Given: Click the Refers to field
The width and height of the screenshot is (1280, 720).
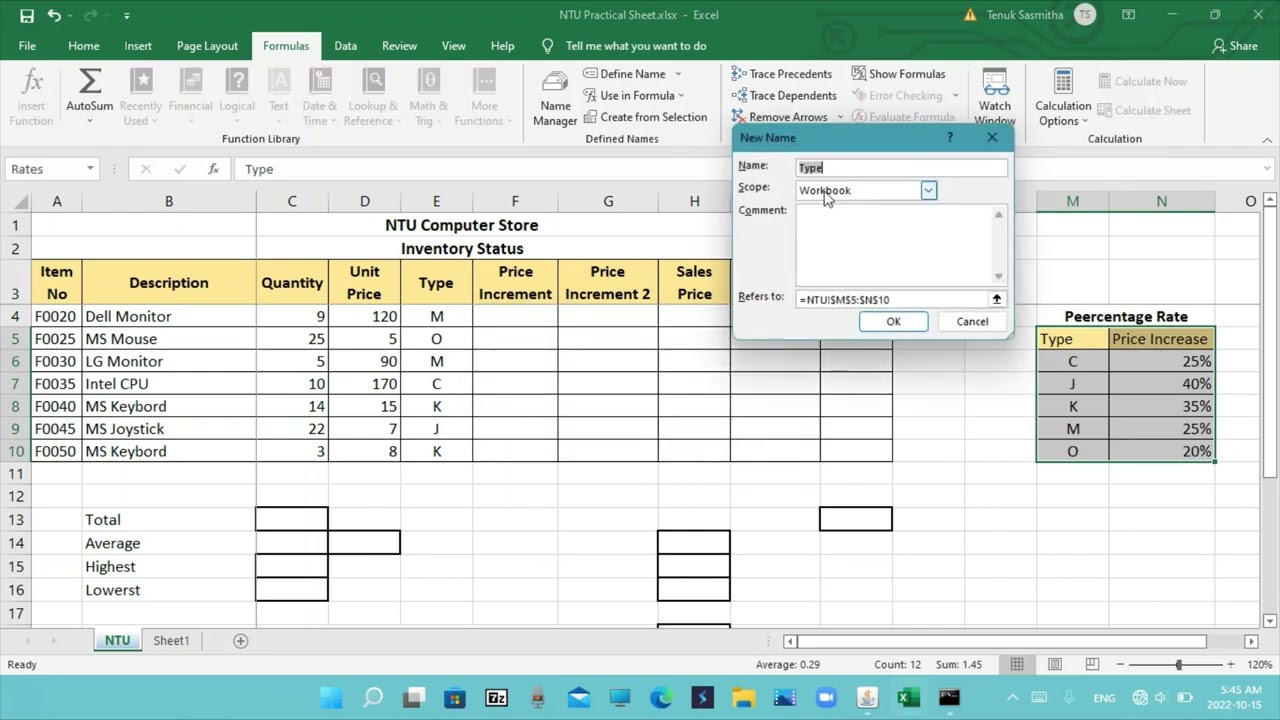Looking at the screenshot, I should 892,299.
